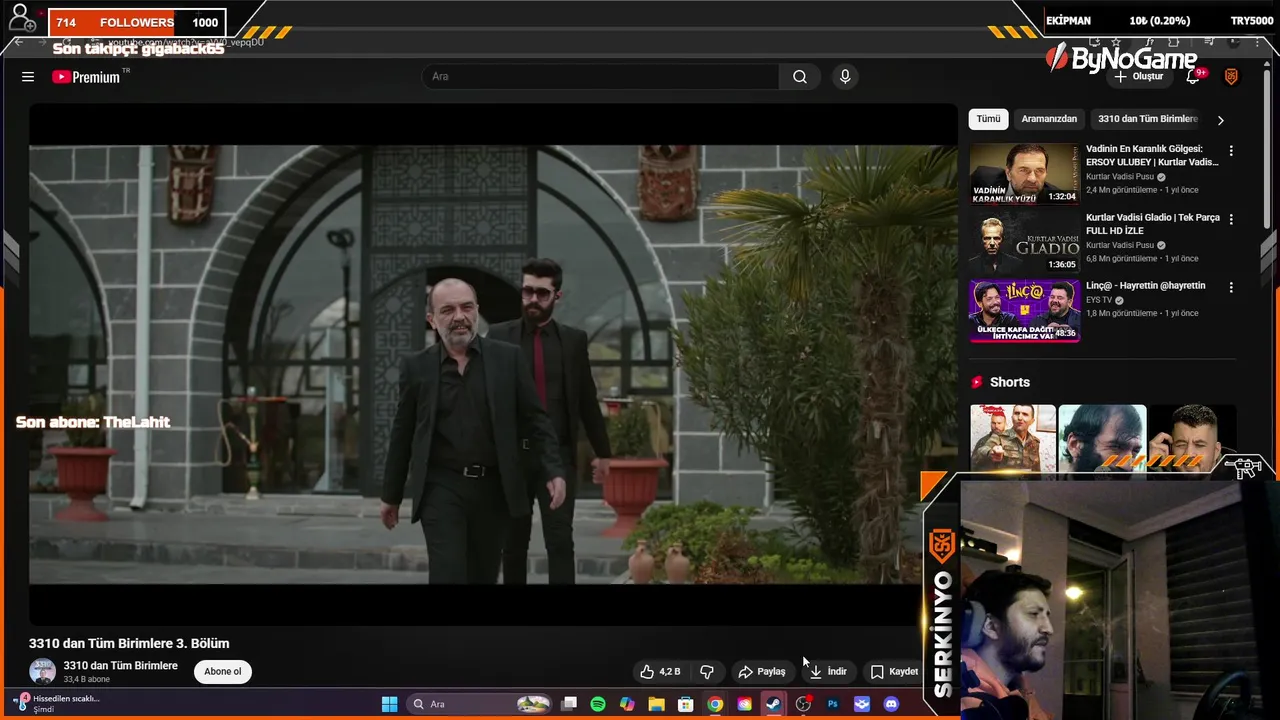Subscribe with the Abone ol button

click(223, 672)
